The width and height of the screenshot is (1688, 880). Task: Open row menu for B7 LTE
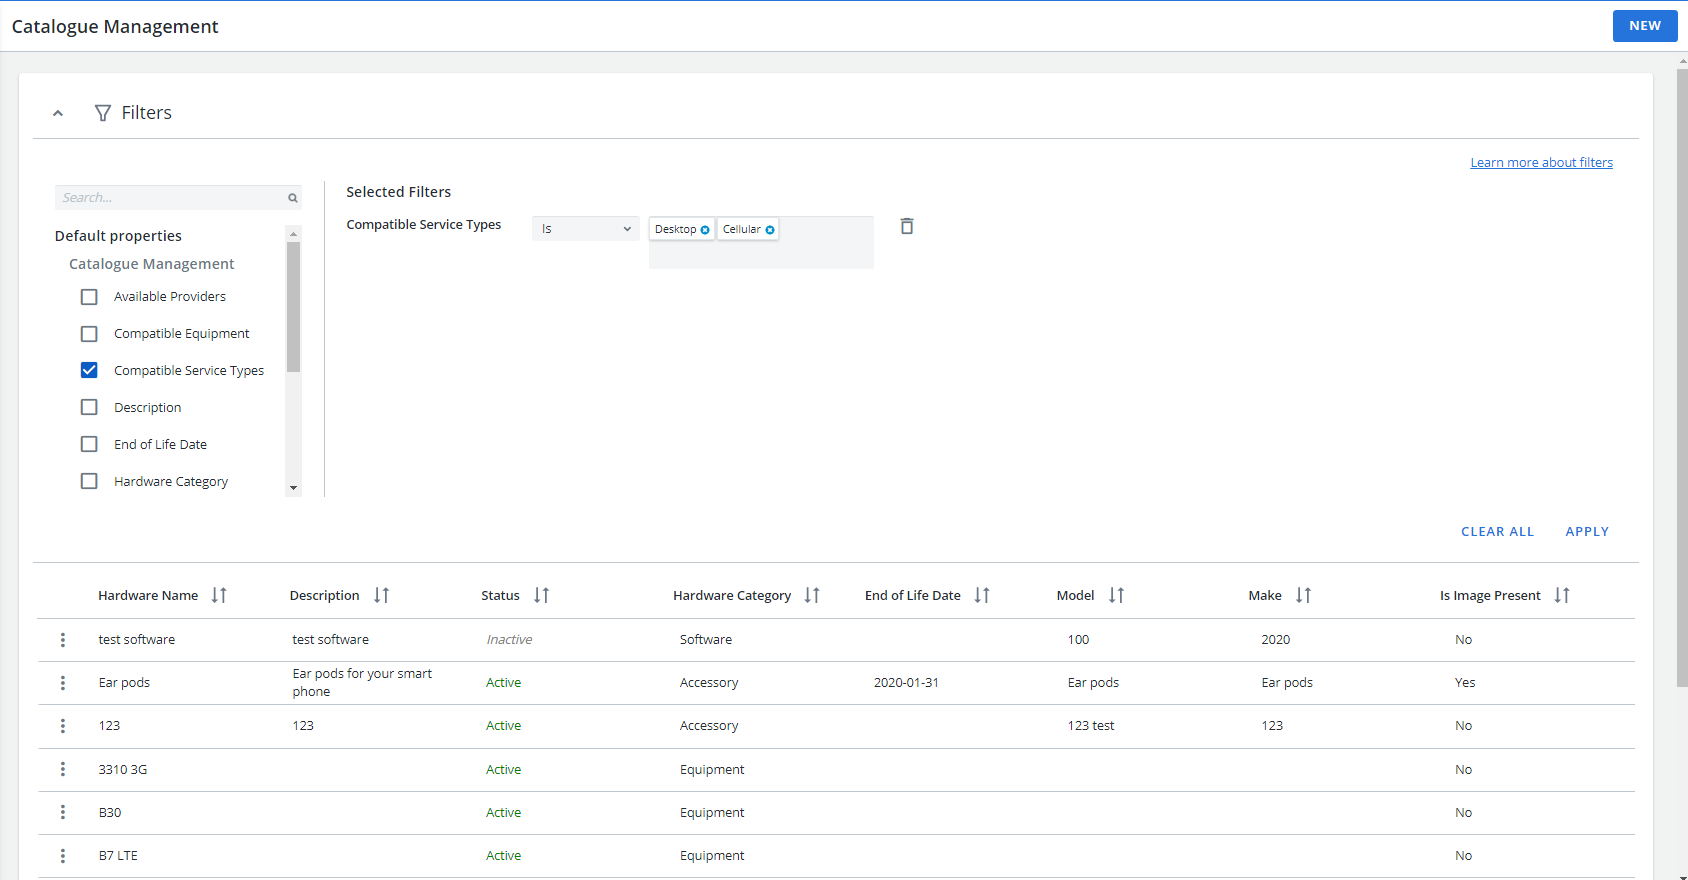tap(63, 856)
